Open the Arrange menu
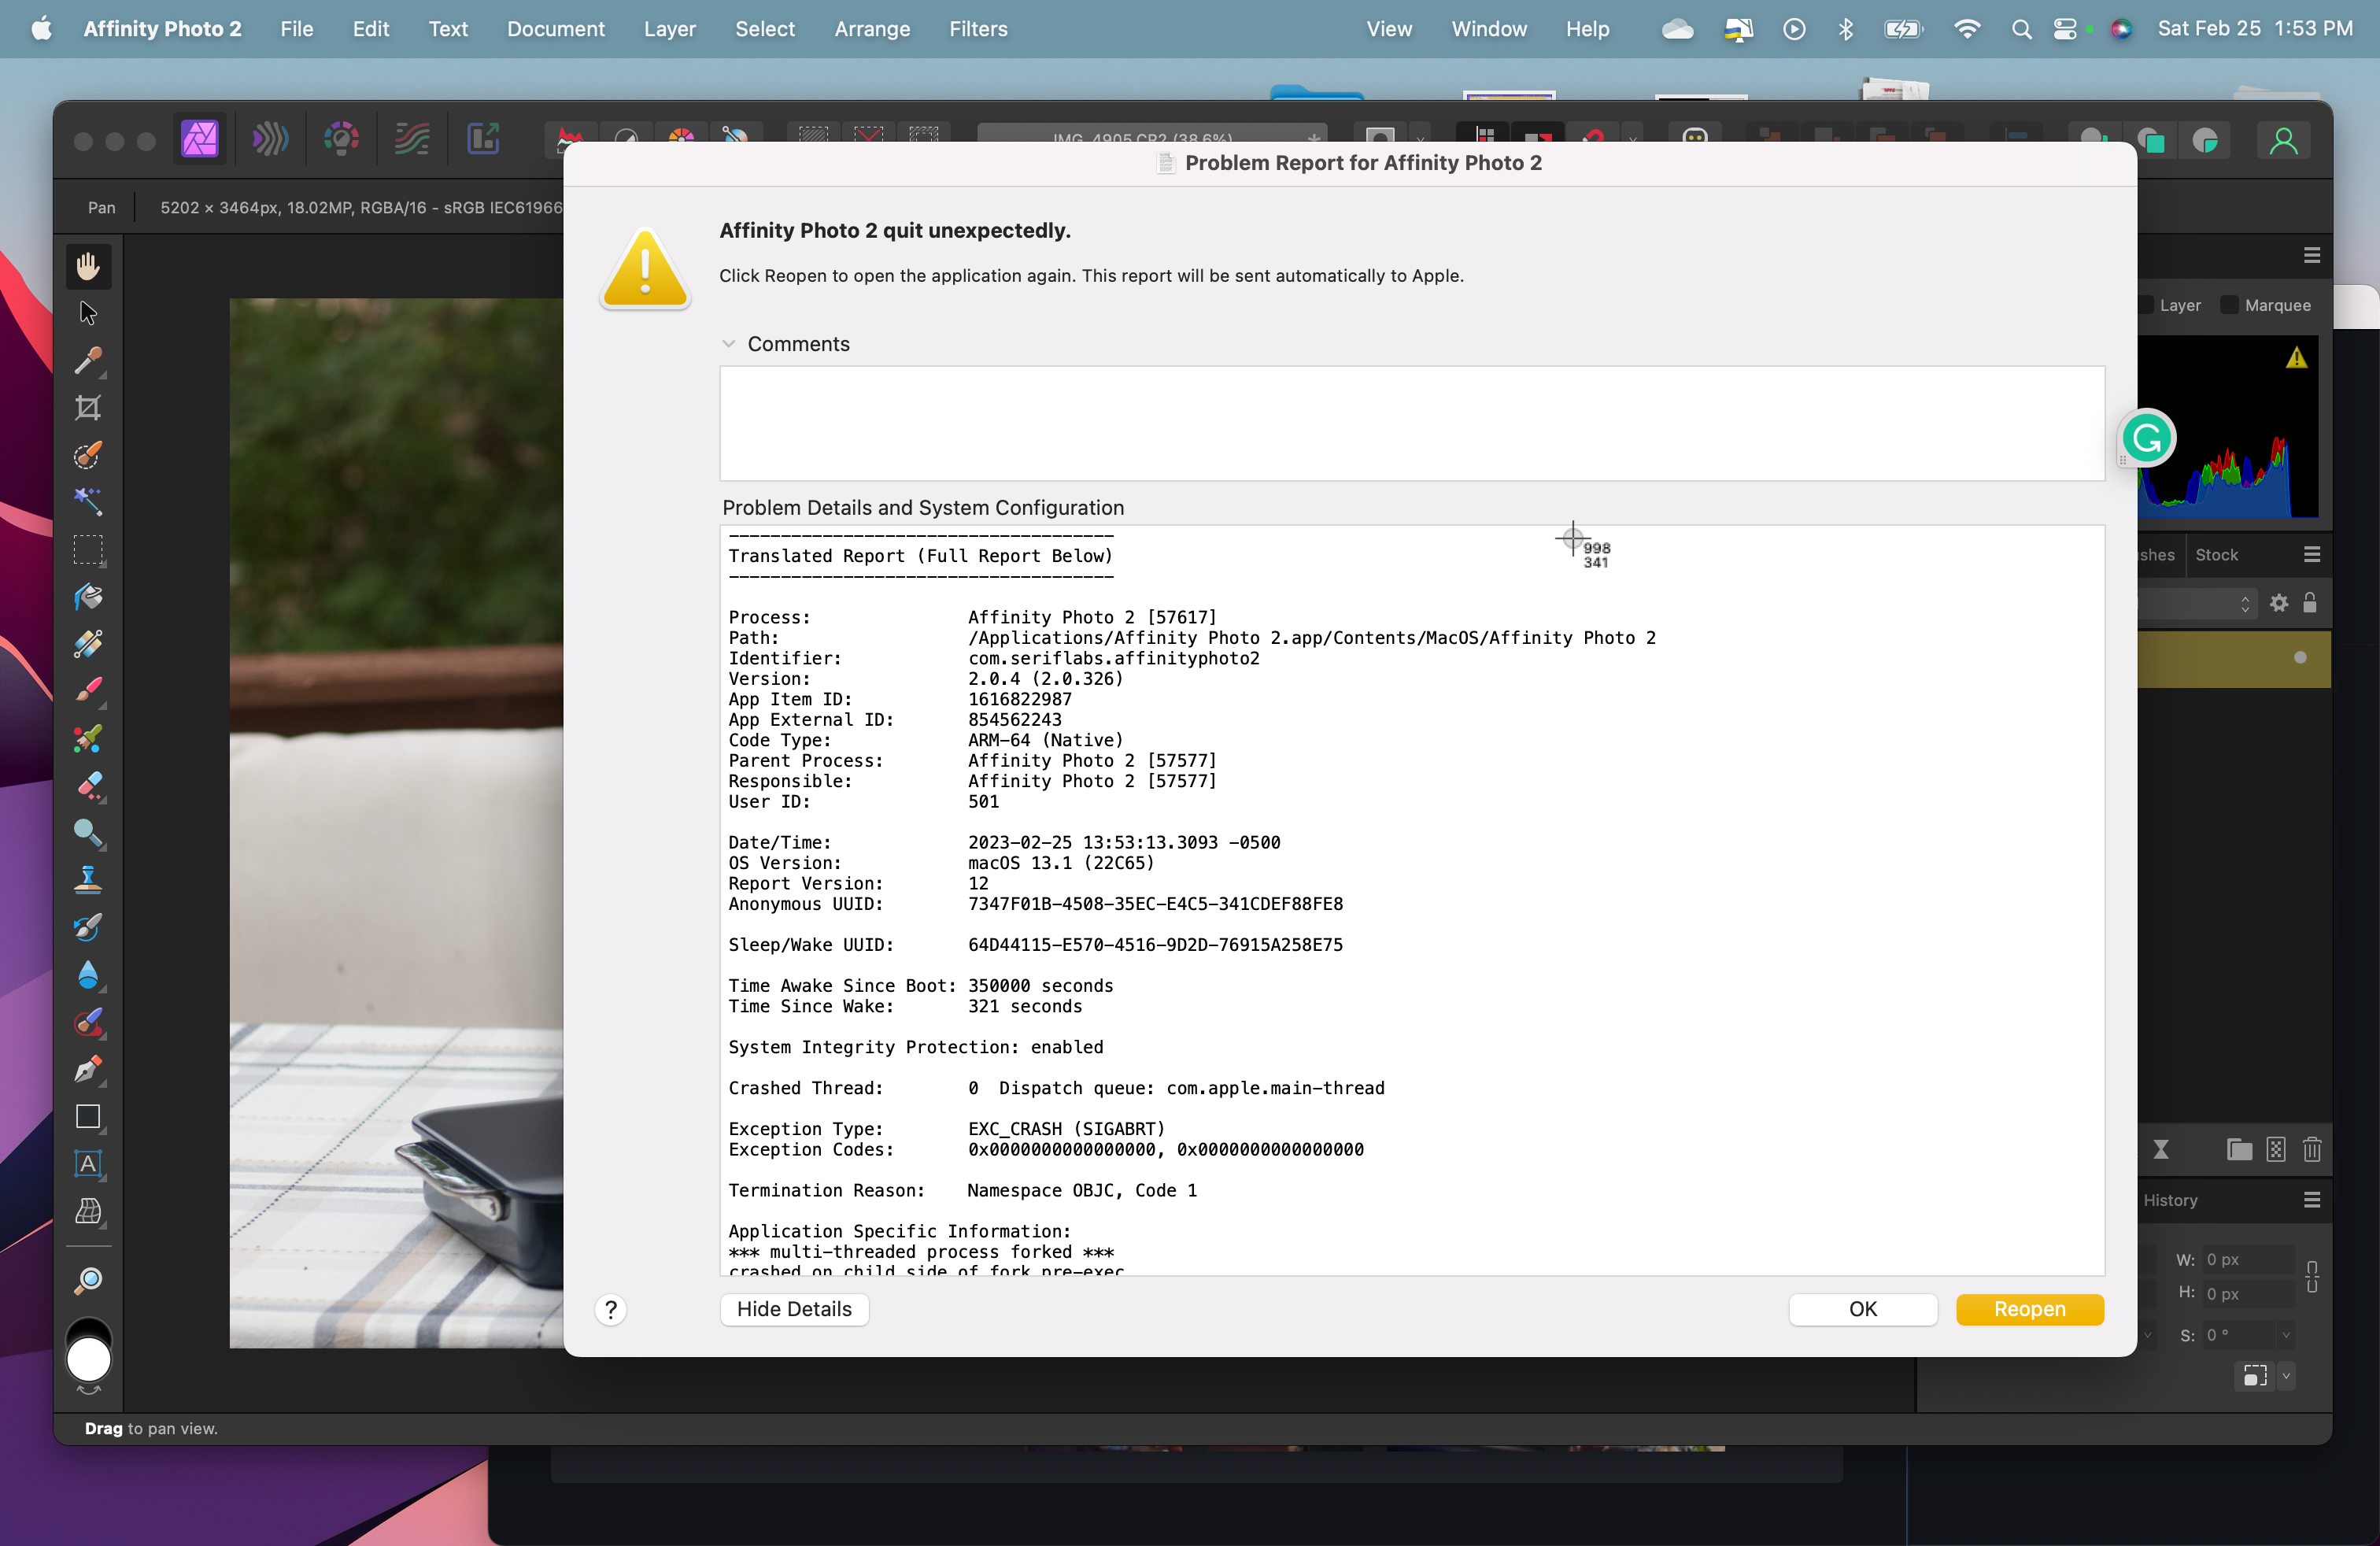Image resolution: width=2380 pixels, height=1546 pixels. (872, 29)
